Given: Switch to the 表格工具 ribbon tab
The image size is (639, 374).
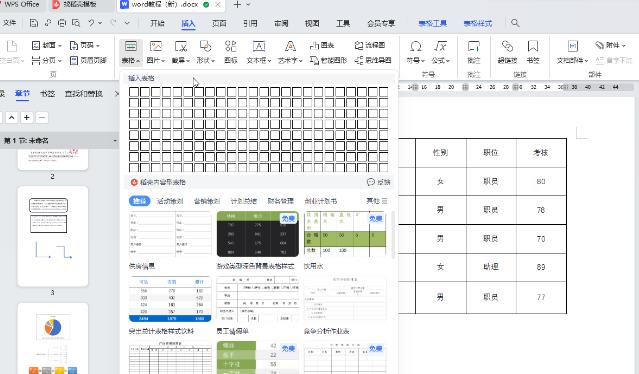Looking at the screenshot, I should click(433, 23).
